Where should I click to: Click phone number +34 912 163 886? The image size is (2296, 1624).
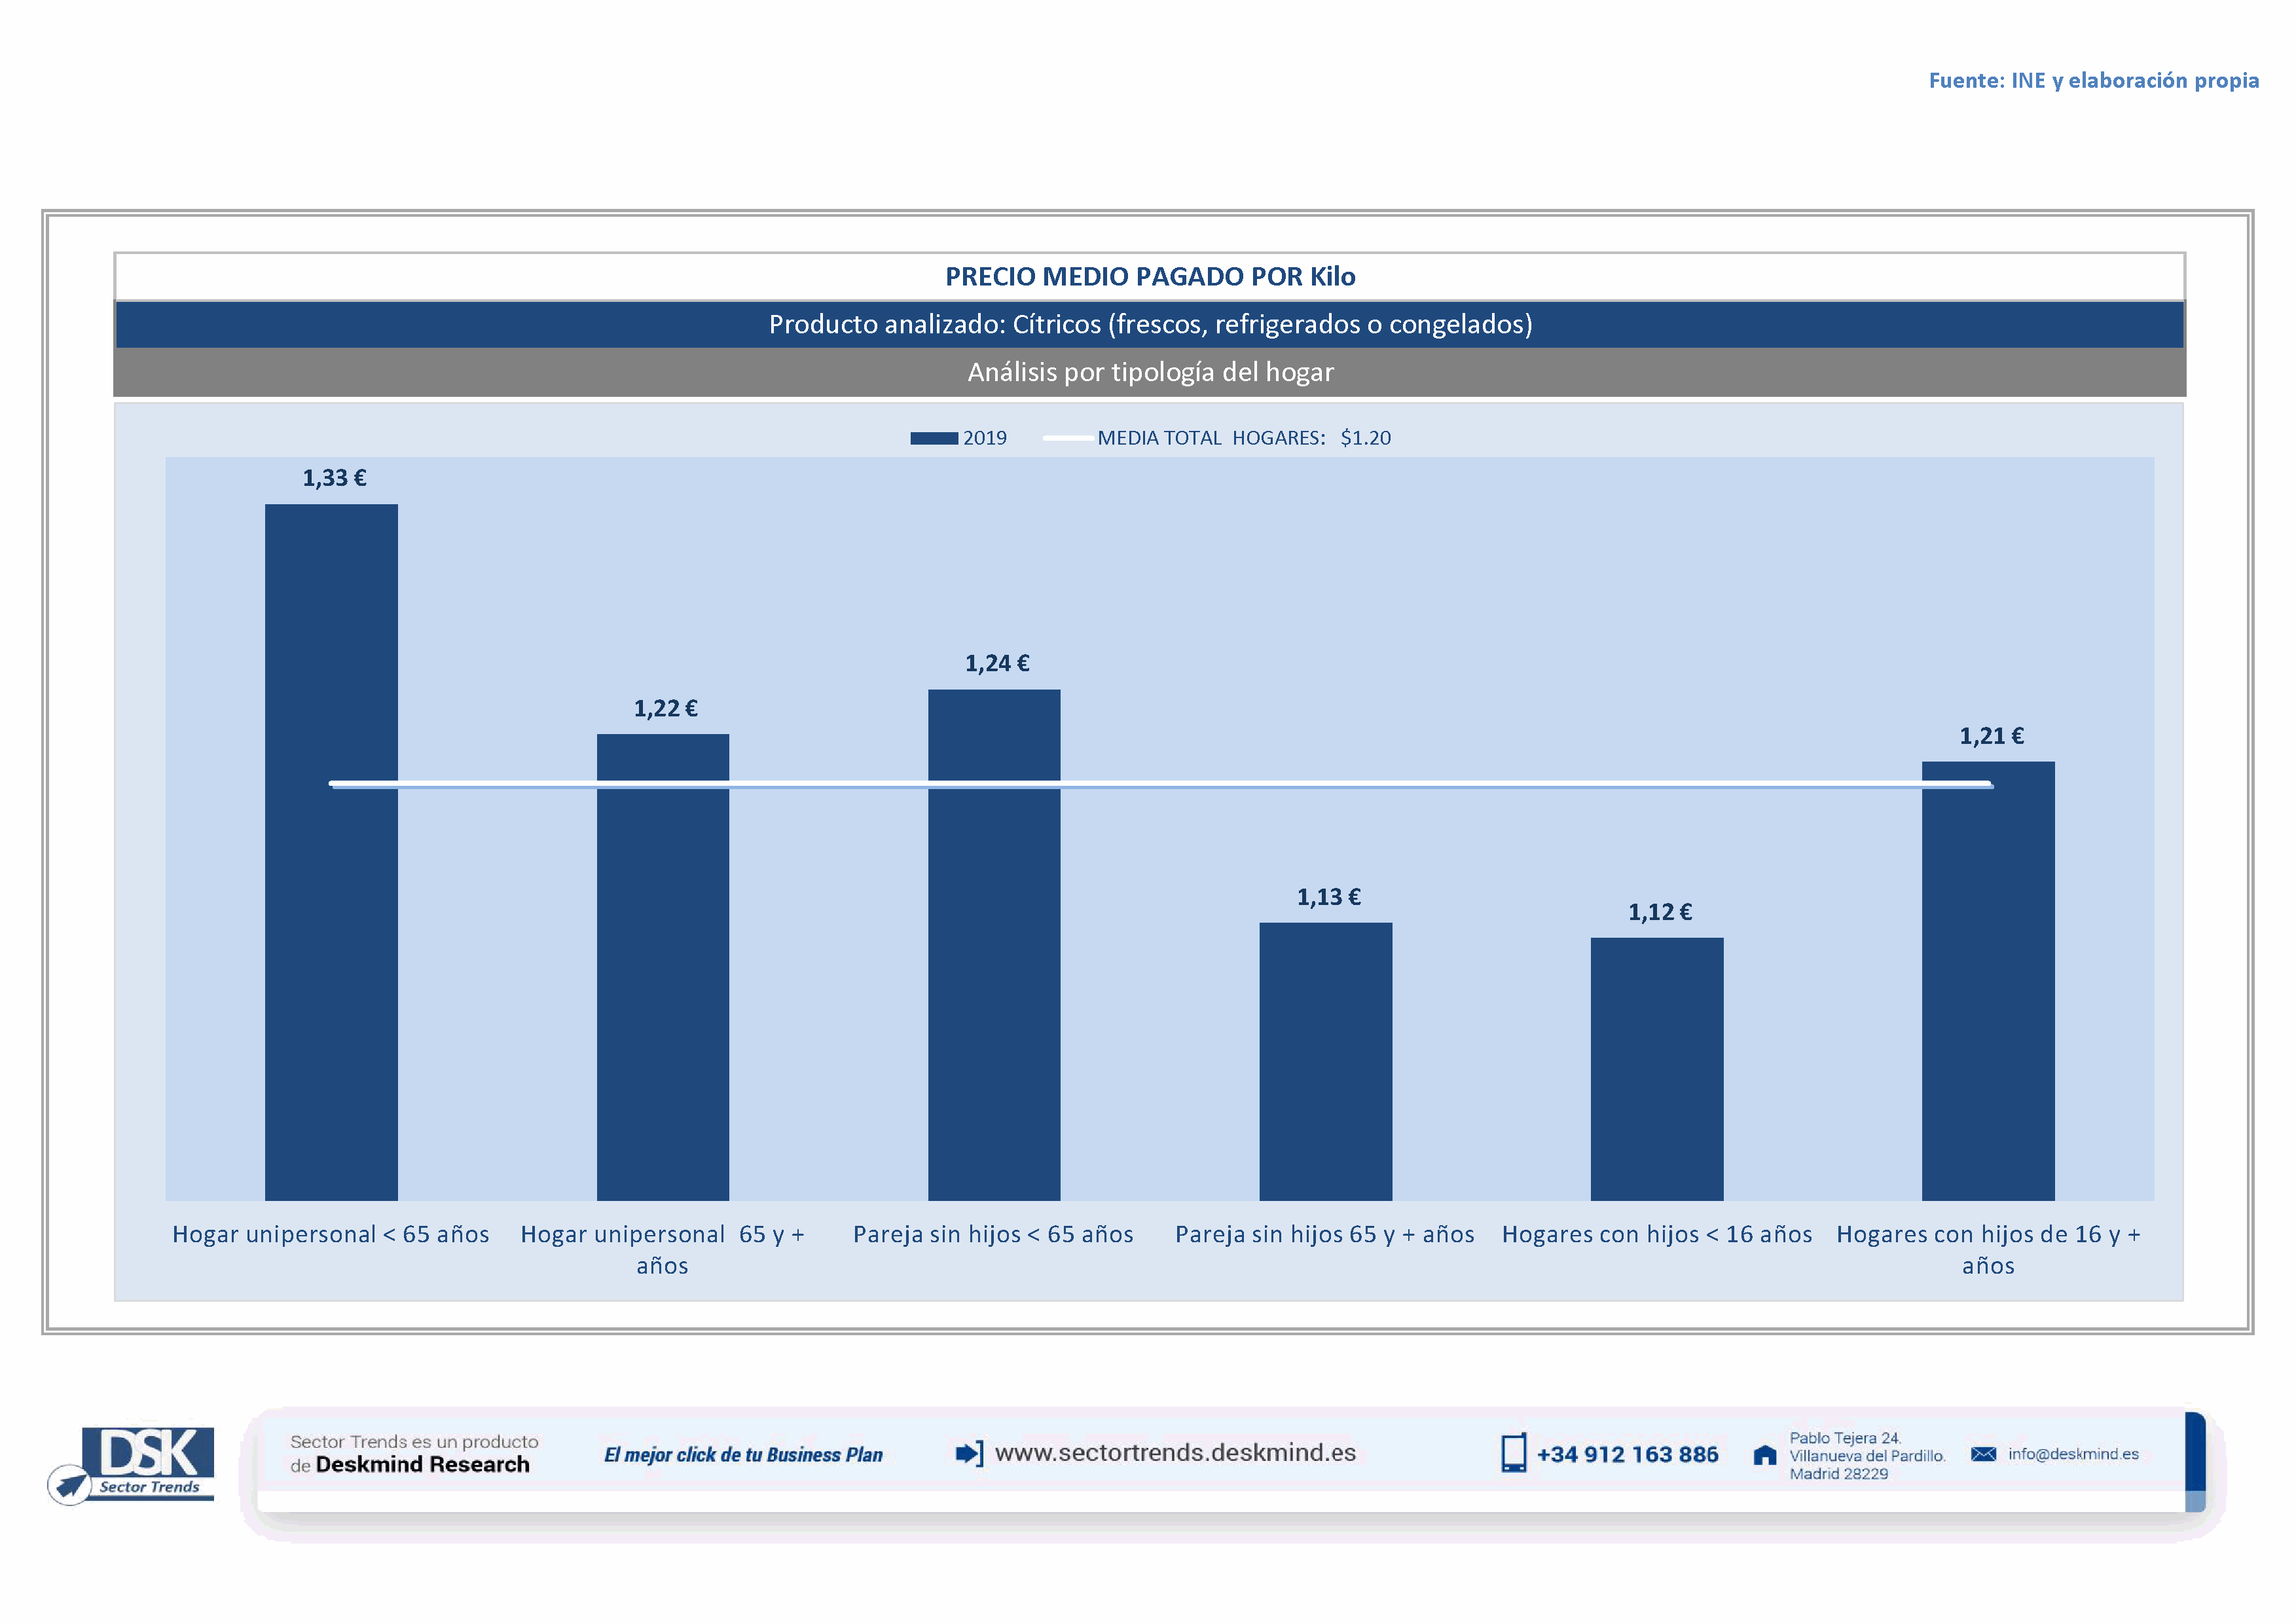pos(1627,1455)
